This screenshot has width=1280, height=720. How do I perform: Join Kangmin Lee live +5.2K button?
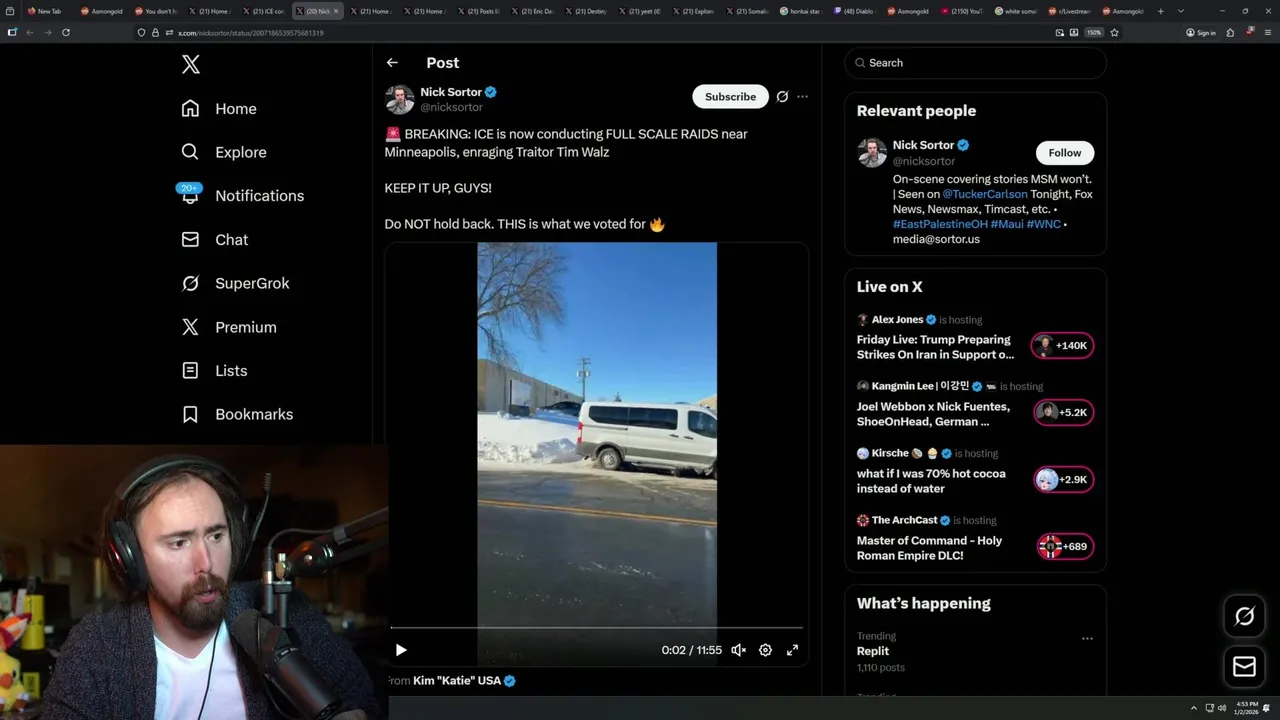coord(1063,412)
